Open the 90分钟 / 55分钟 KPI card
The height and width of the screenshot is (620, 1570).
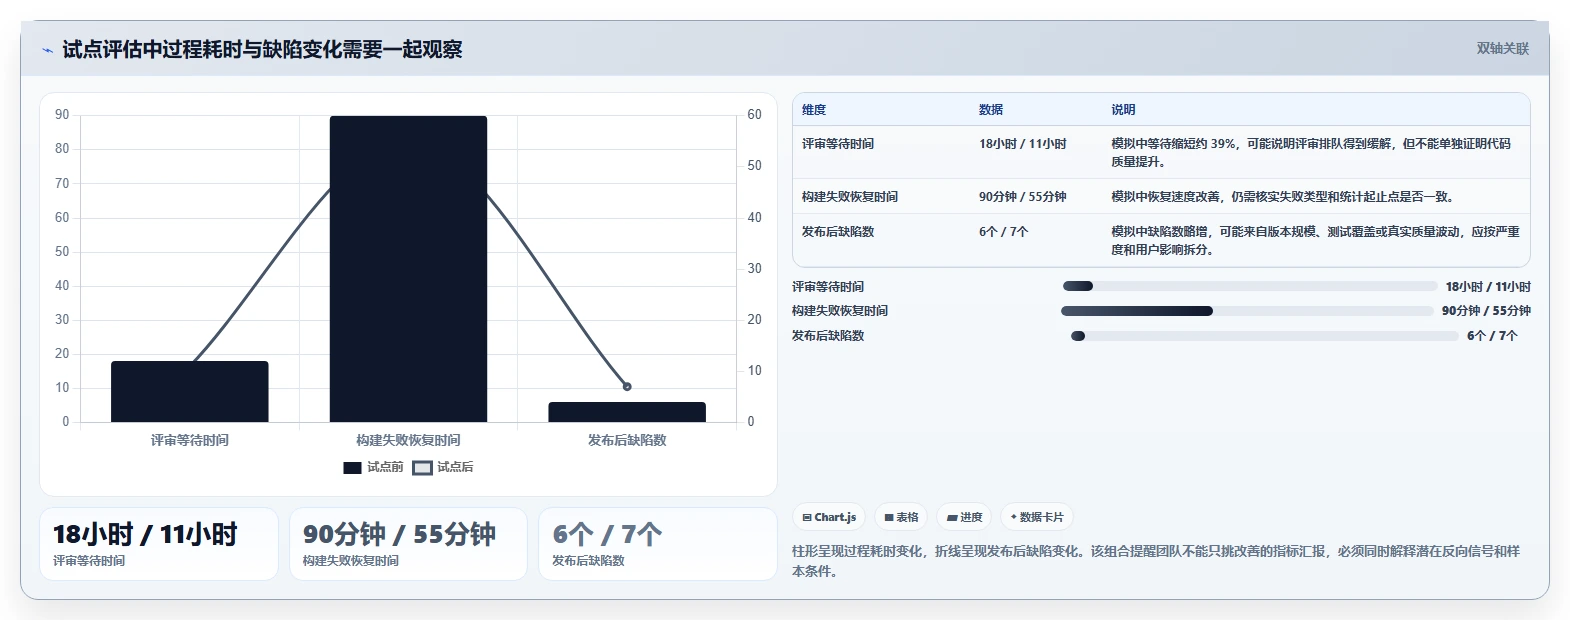coord(408,544)
